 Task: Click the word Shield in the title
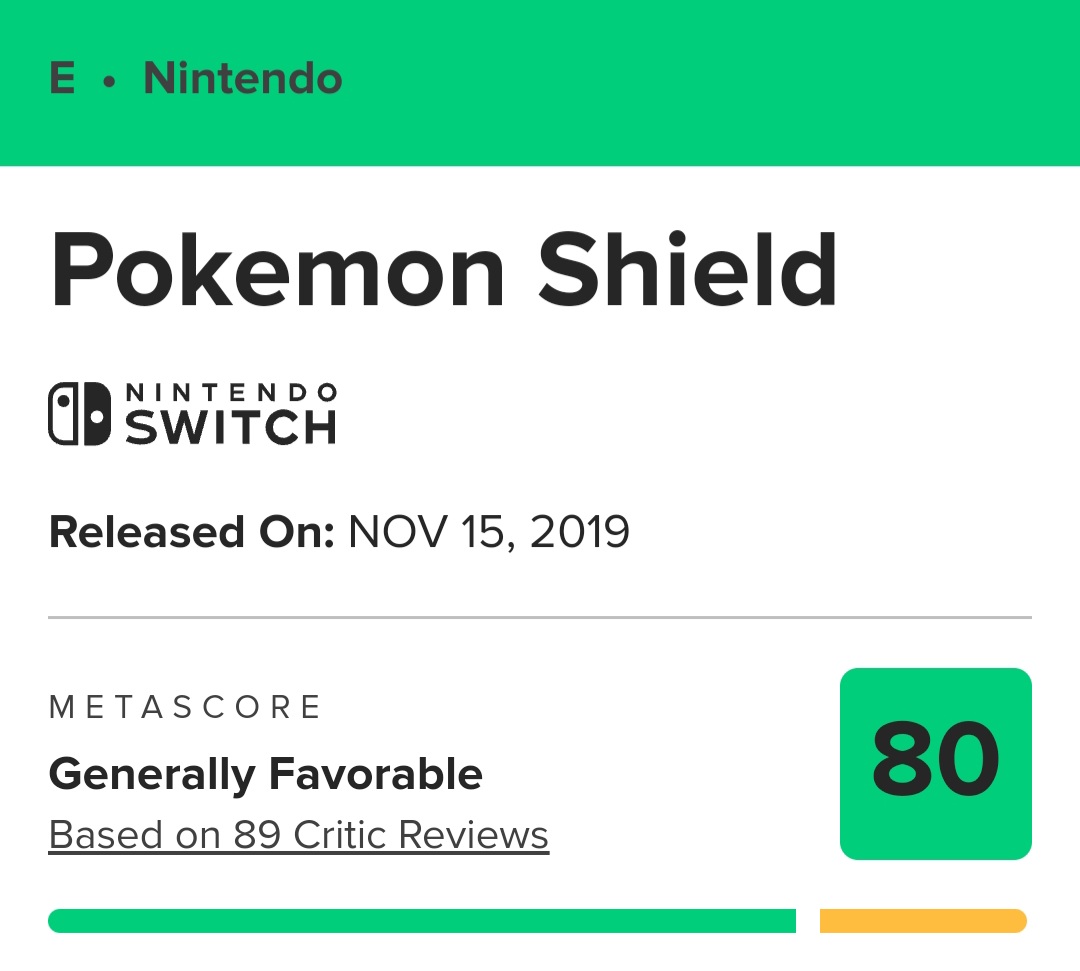[x=687, y=269]
